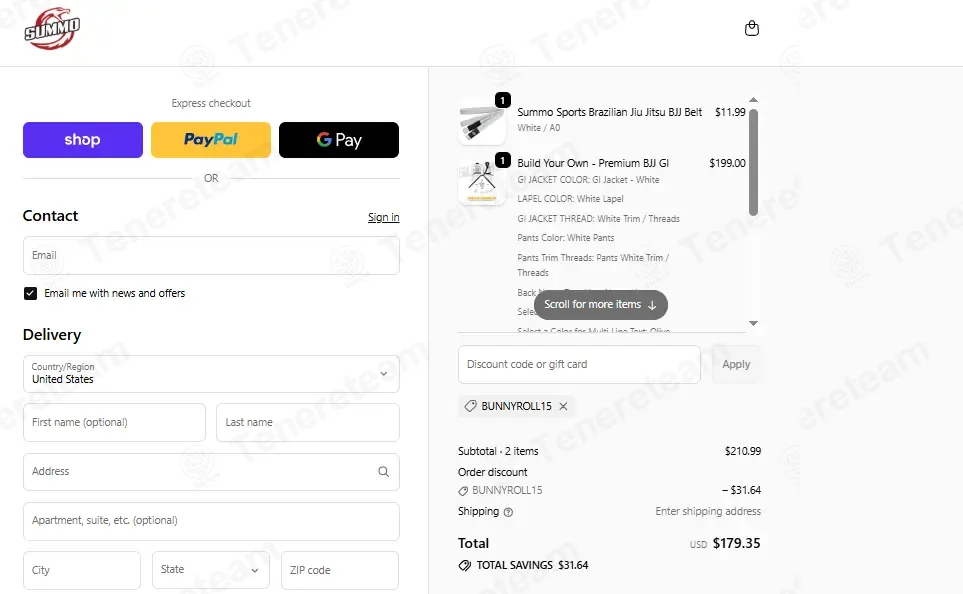Select Google Pay express checkout
The height and width of the screenshot is (594, 963).
point(339,139)
